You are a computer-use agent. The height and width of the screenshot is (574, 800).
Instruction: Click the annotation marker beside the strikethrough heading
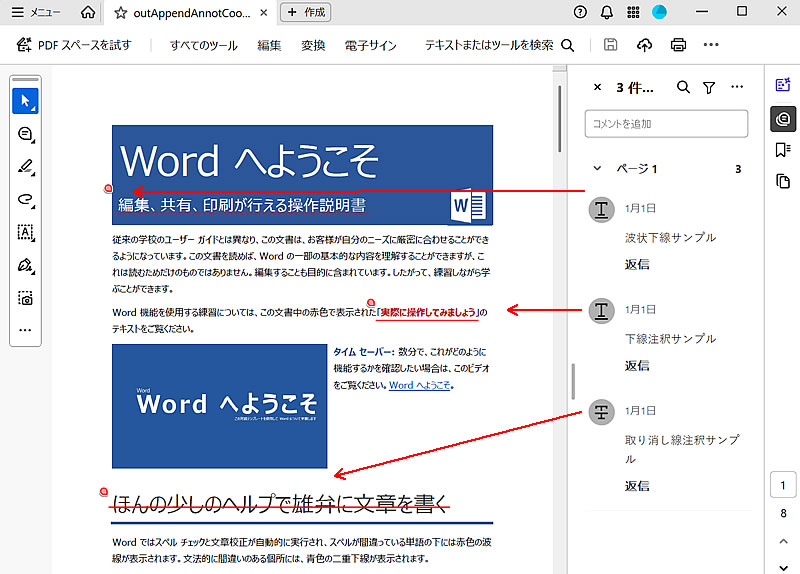click(104, 492)
